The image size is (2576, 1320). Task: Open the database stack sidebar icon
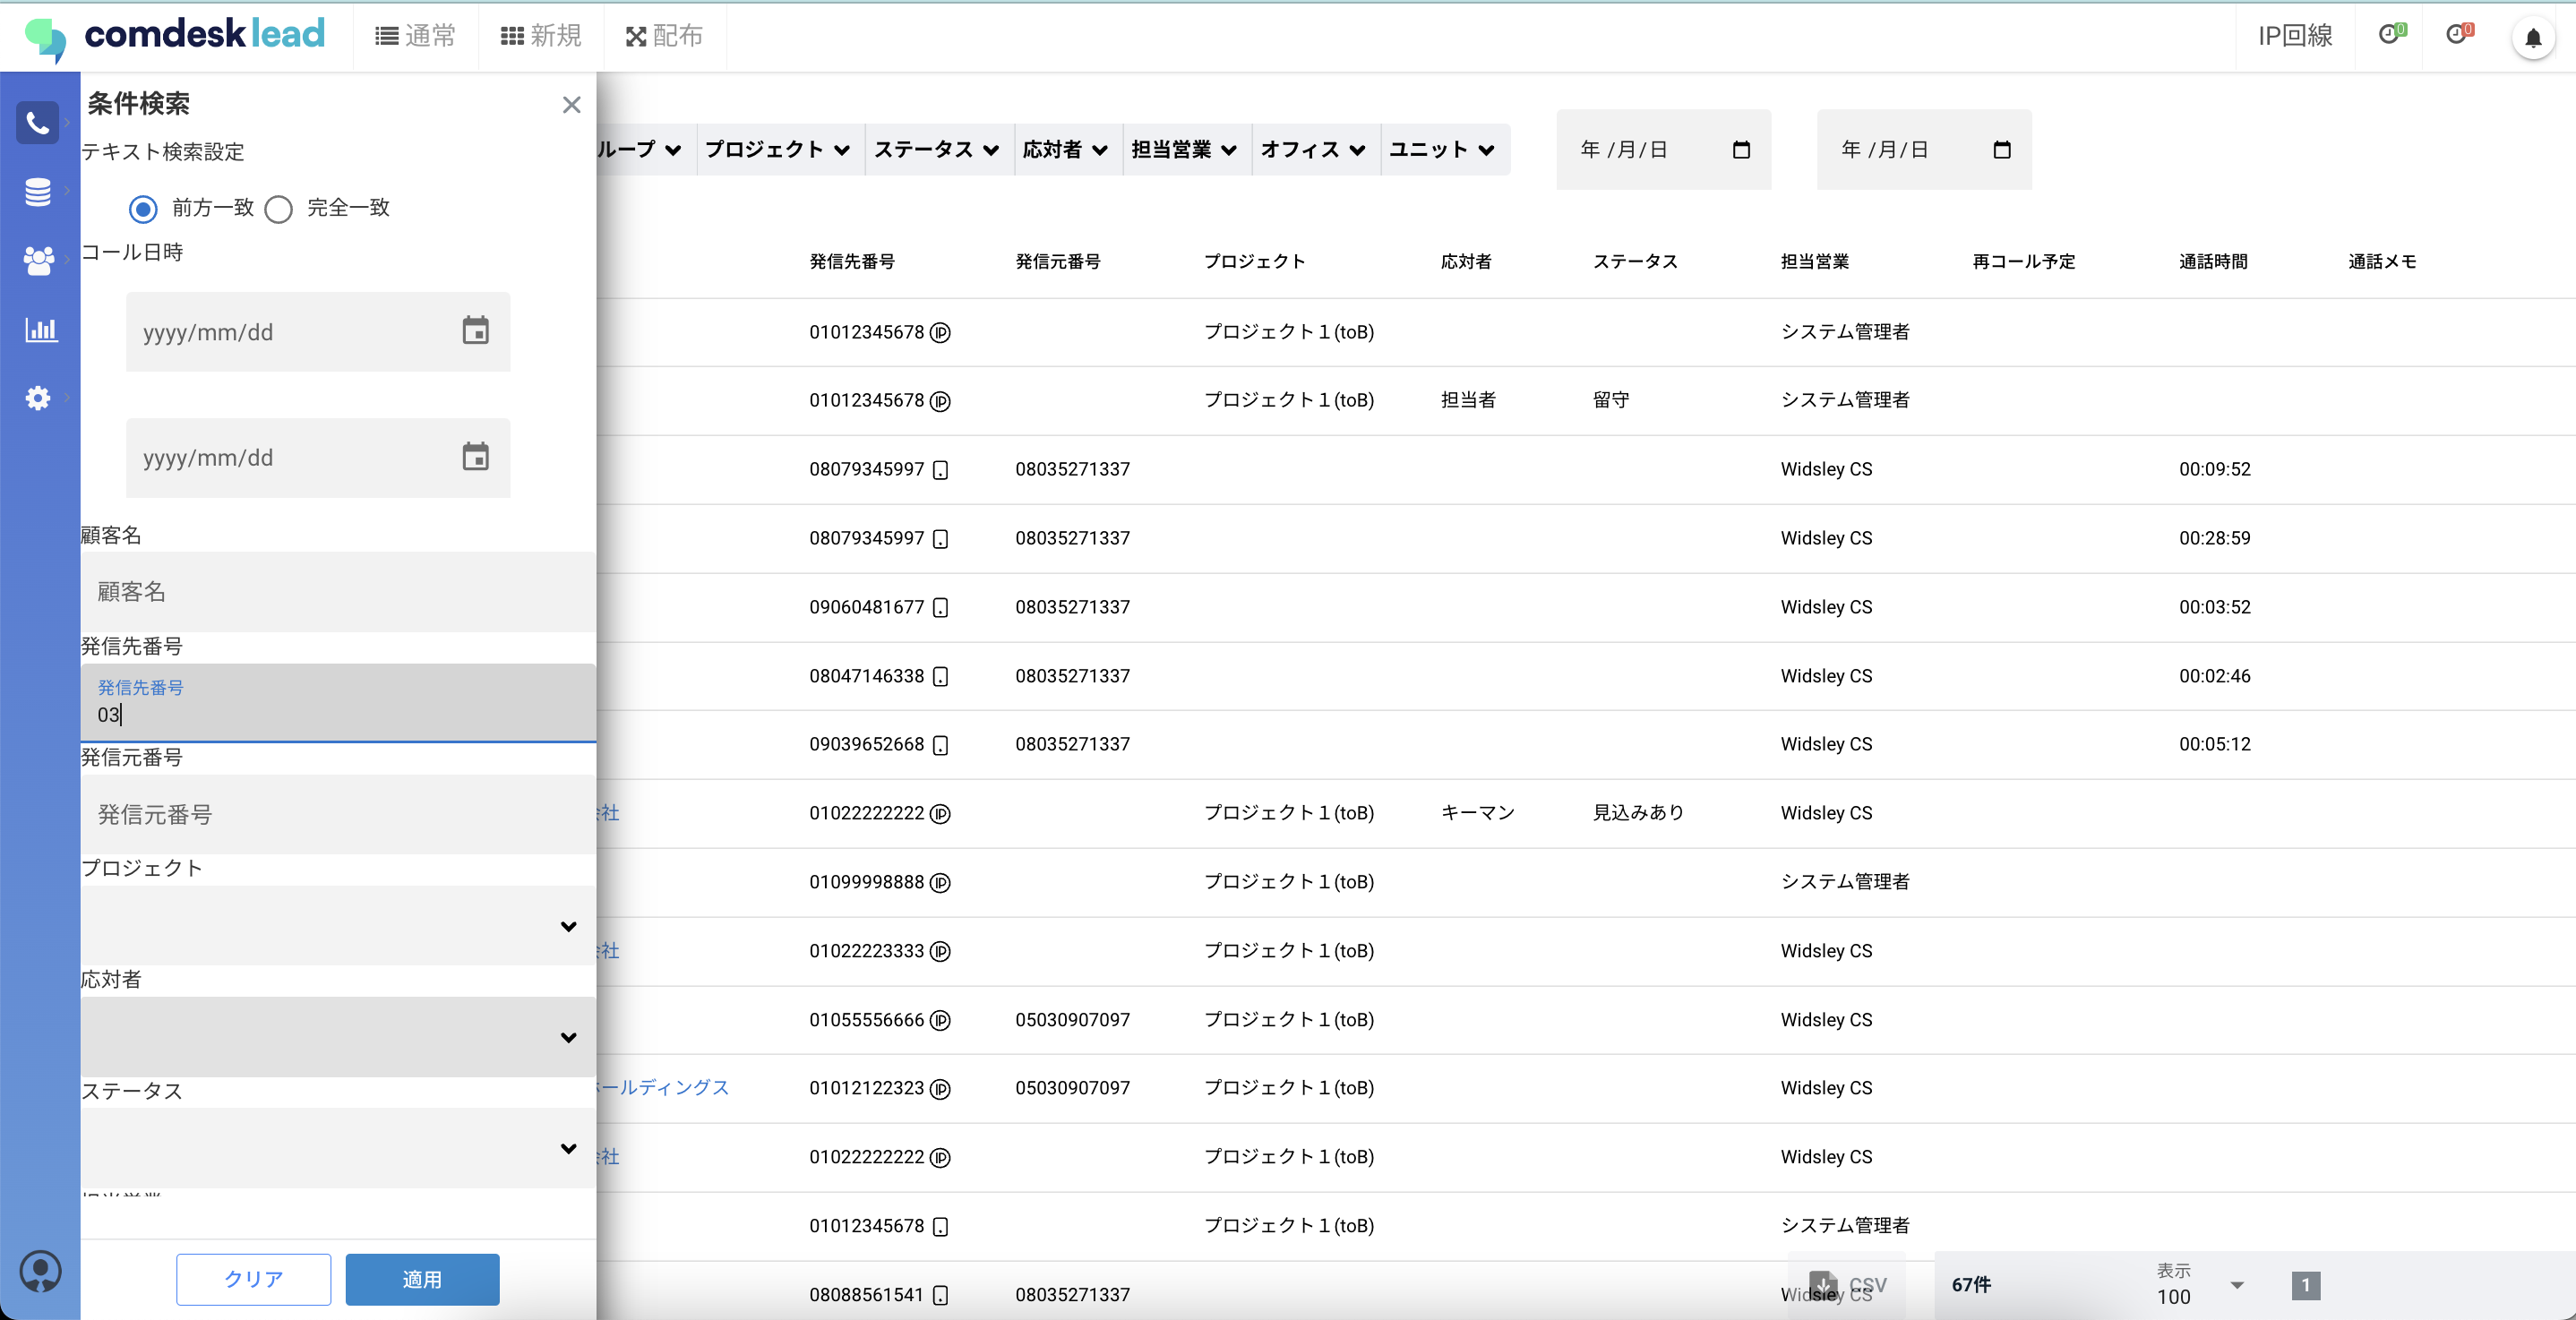[x=38, y=192]
